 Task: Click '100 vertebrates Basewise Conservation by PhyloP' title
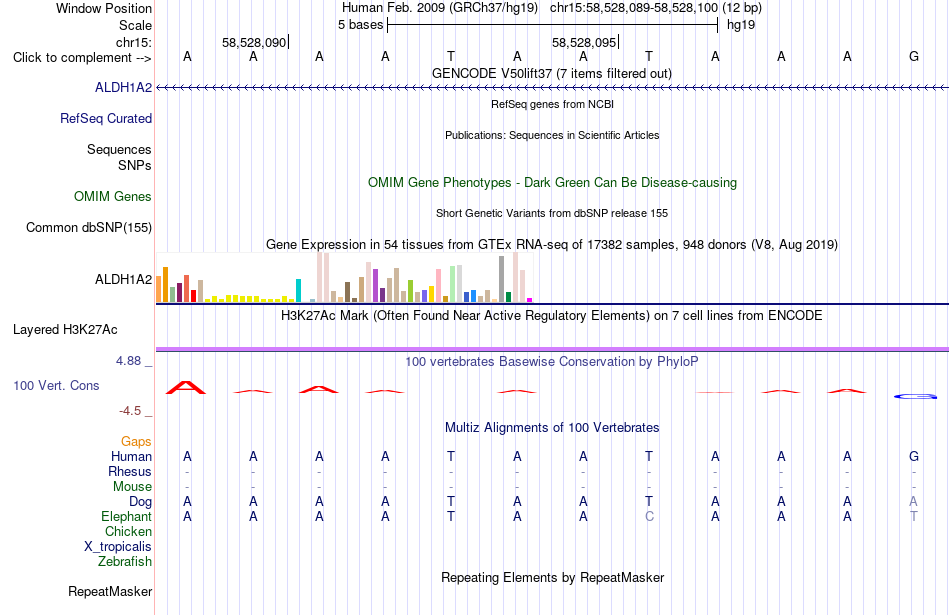point(552,362)
